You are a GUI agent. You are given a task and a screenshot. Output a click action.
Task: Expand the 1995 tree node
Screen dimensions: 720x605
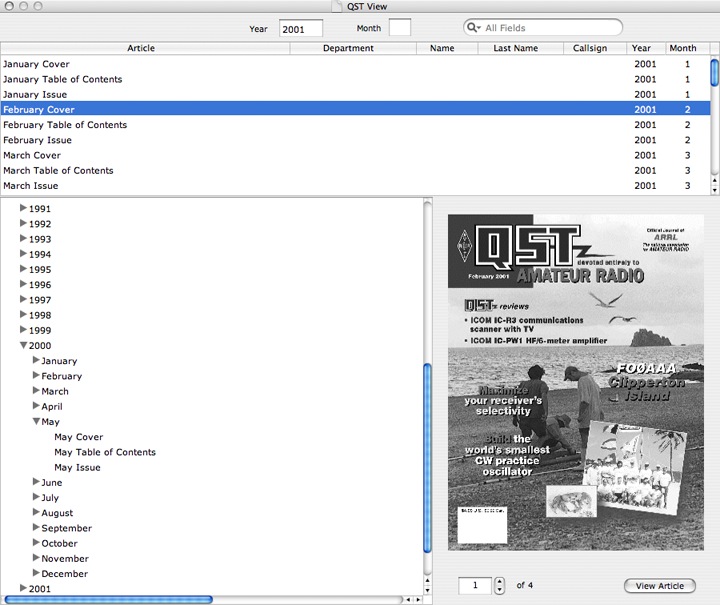pos(23,269)
